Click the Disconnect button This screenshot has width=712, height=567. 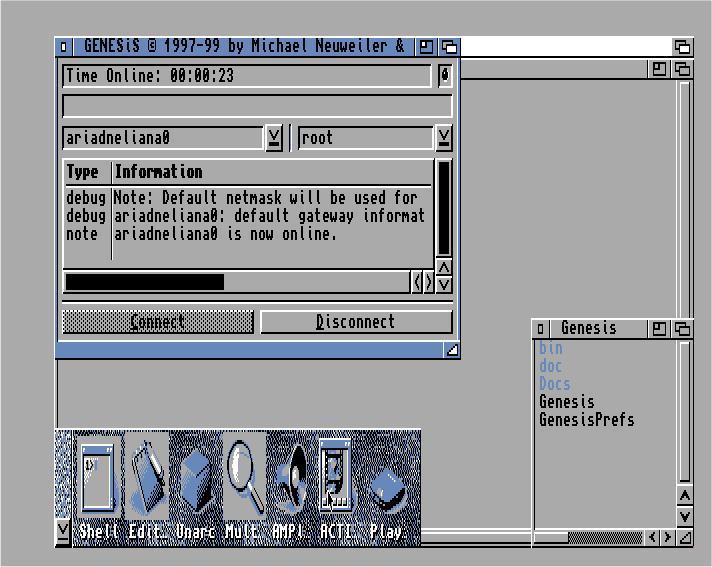tap(356, 322)
